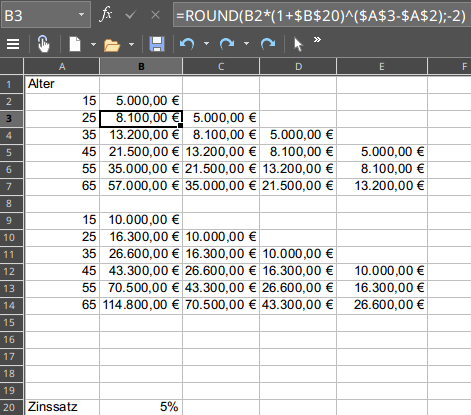Image resolution: width=471 pixels, height=415 pixels.
Task: Open the New document dropdown arrow
Action: click(93, 44)
